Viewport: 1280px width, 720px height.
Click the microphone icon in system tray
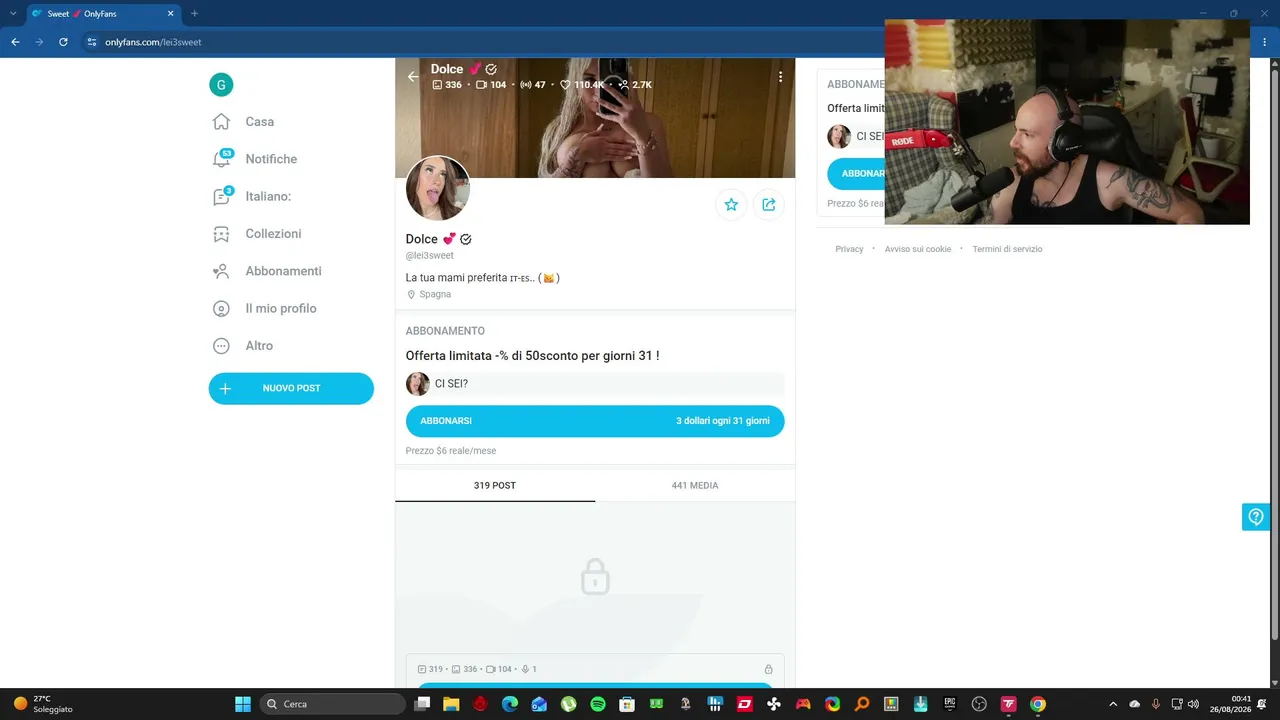(x=1156, y=704)
